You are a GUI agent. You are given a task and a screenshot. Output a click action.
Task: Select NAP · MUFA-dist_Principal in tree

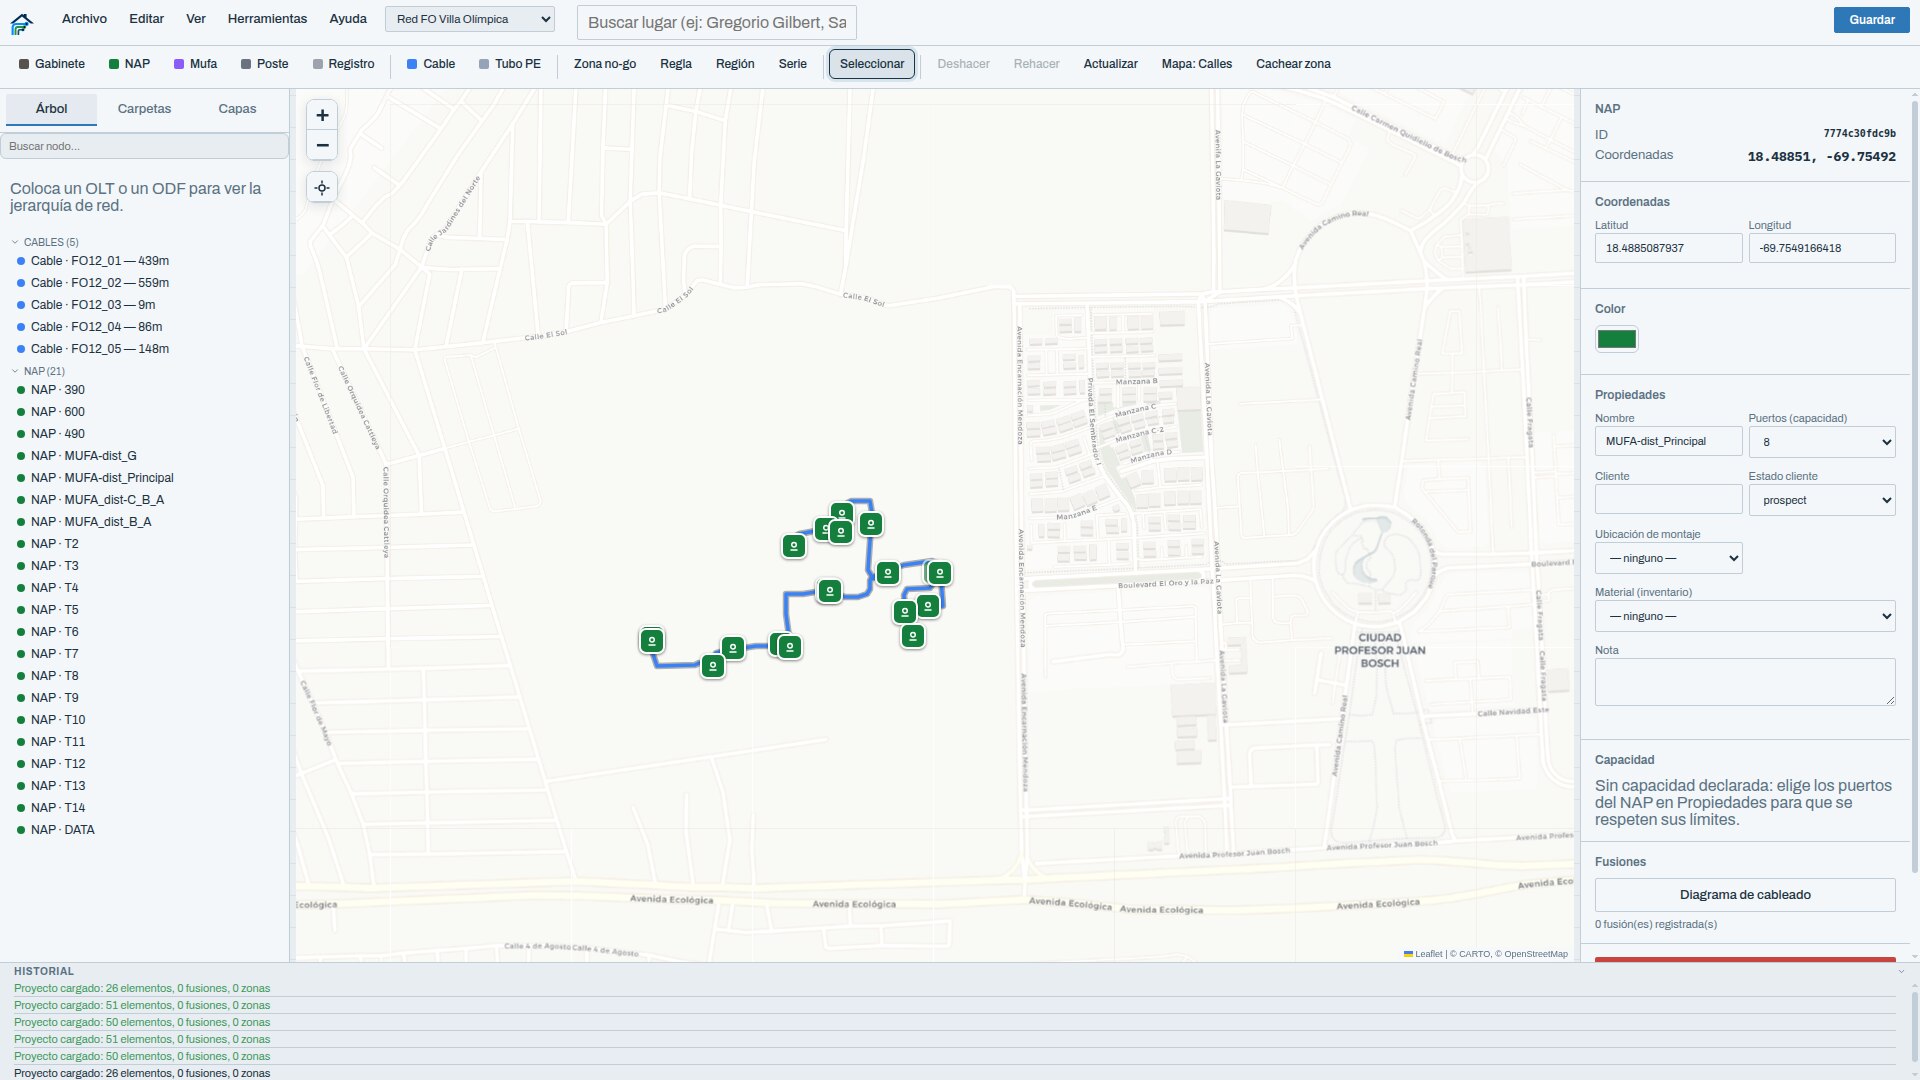point(102,478)
